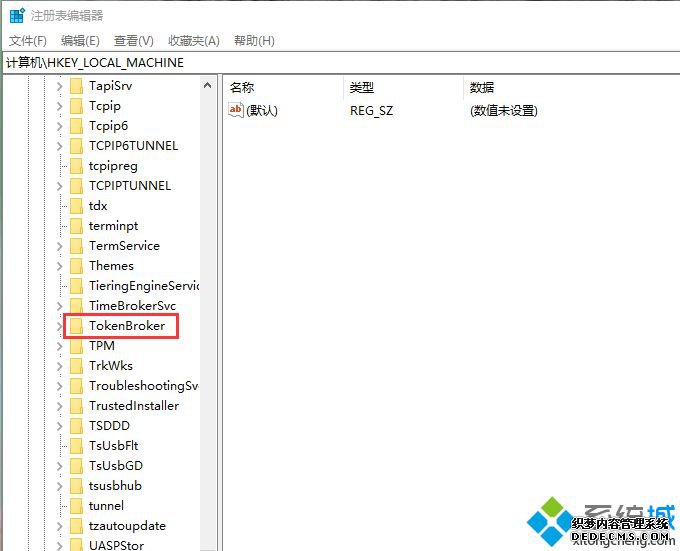Click the TermService folder icon
680x551 pixels.
[x=76, y=246]
